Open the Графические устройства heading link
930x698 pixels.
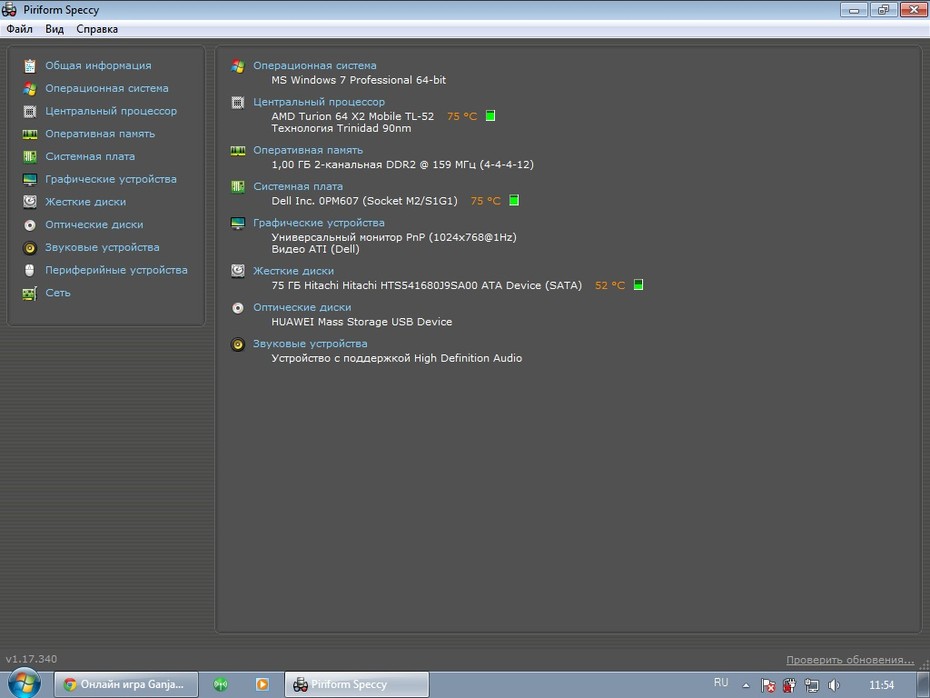point(319,222)
